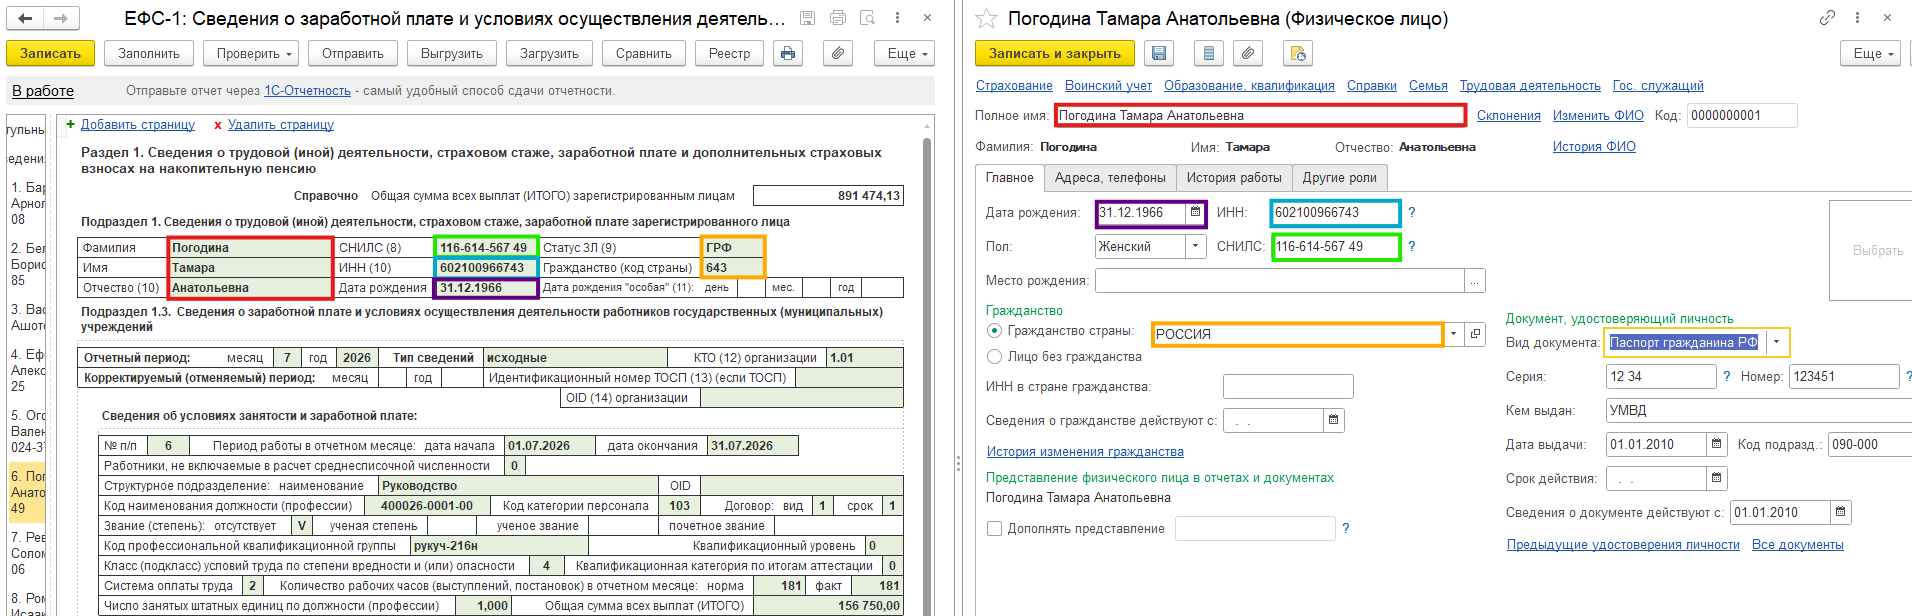This screenshot has height=616, width=1912.
Task: Click the printer icon in the ЕФС-1 title bar
Action: pos(838,18)
